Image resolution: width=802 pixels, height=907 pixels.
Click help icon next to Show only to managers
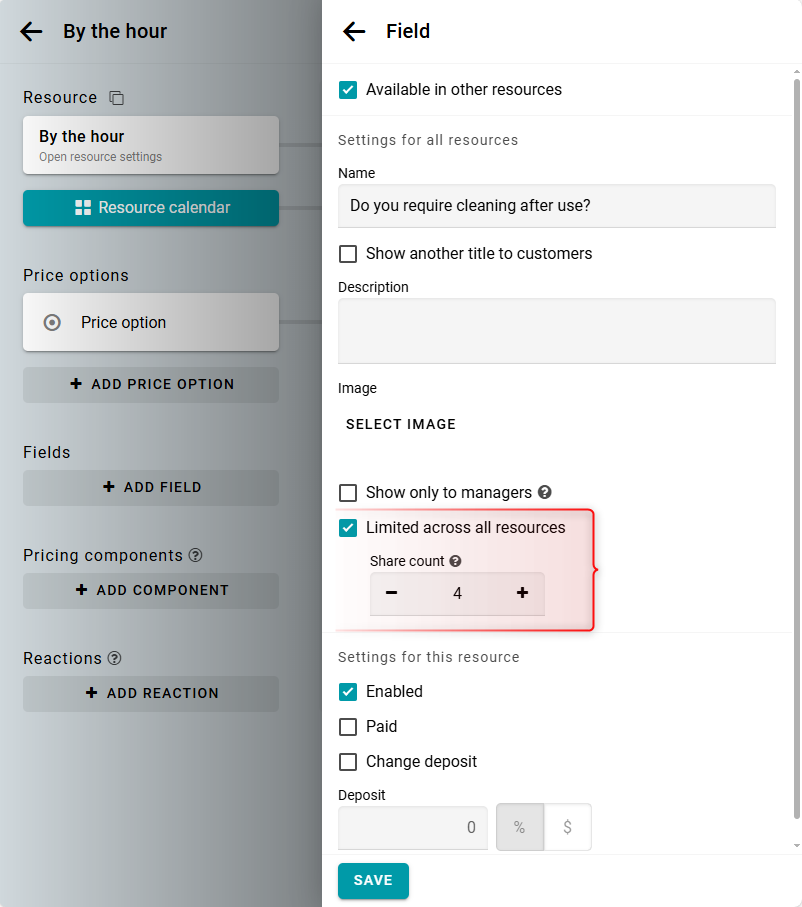coord(545,492)
